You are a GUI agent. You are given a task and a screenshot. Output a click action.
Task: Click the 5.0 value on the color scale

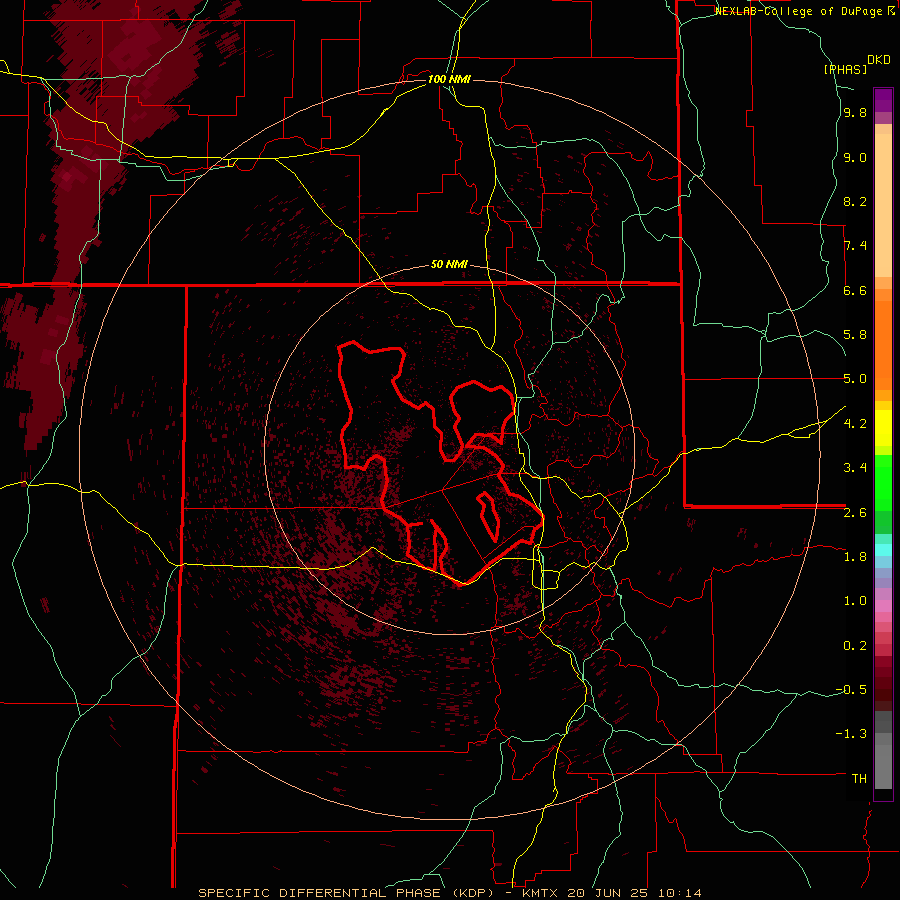coord(855,379)
